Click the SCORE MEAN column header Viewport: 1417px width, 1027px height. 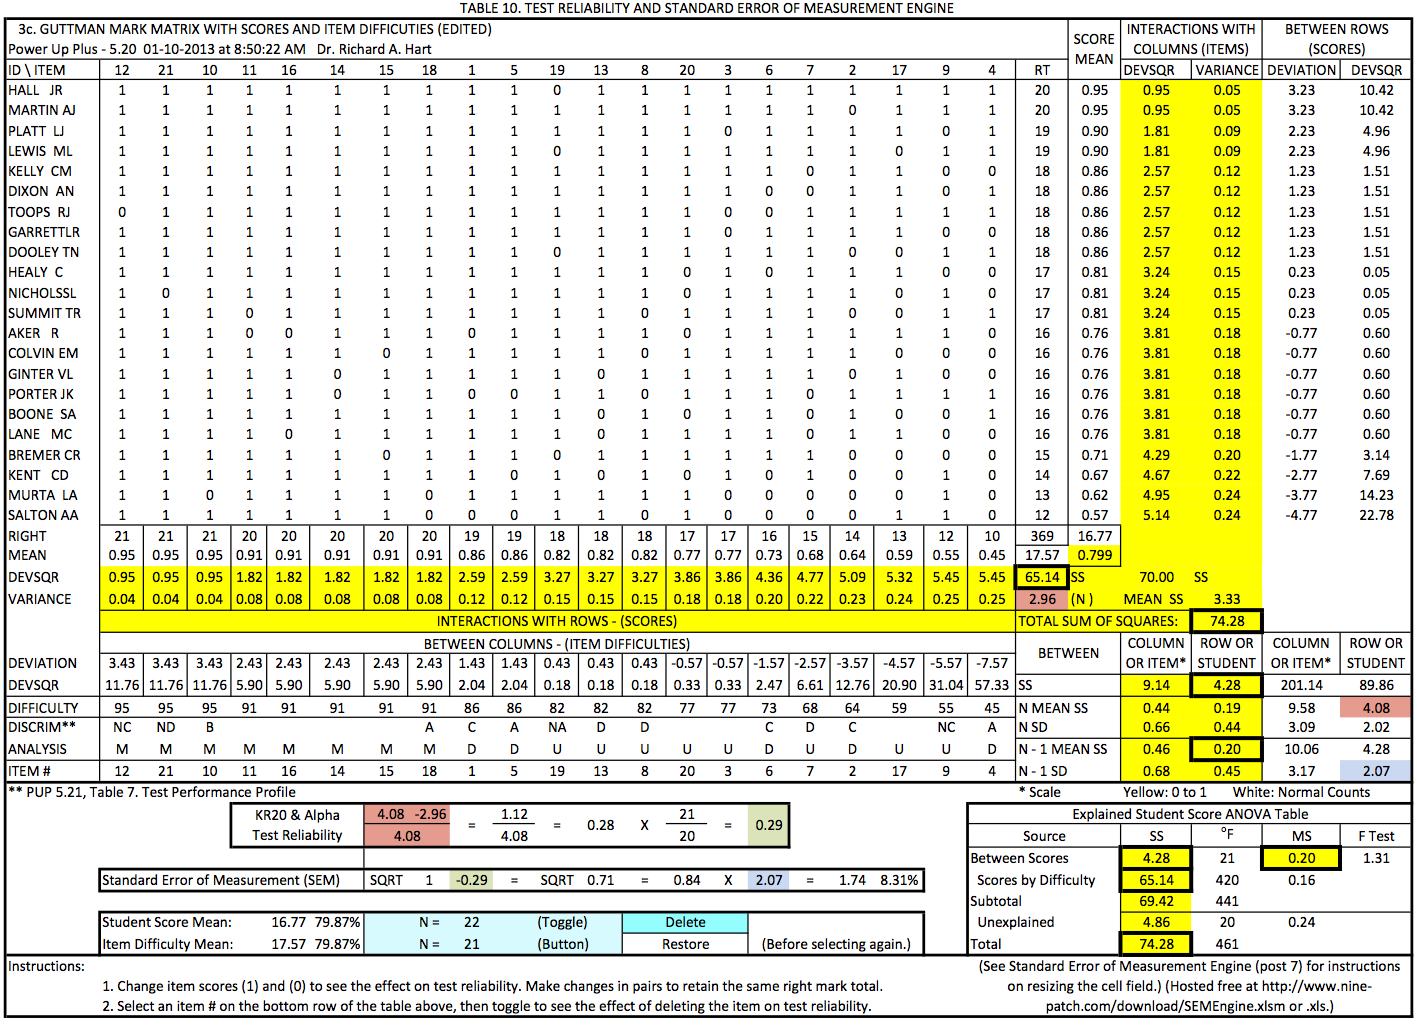point(1094,49)
